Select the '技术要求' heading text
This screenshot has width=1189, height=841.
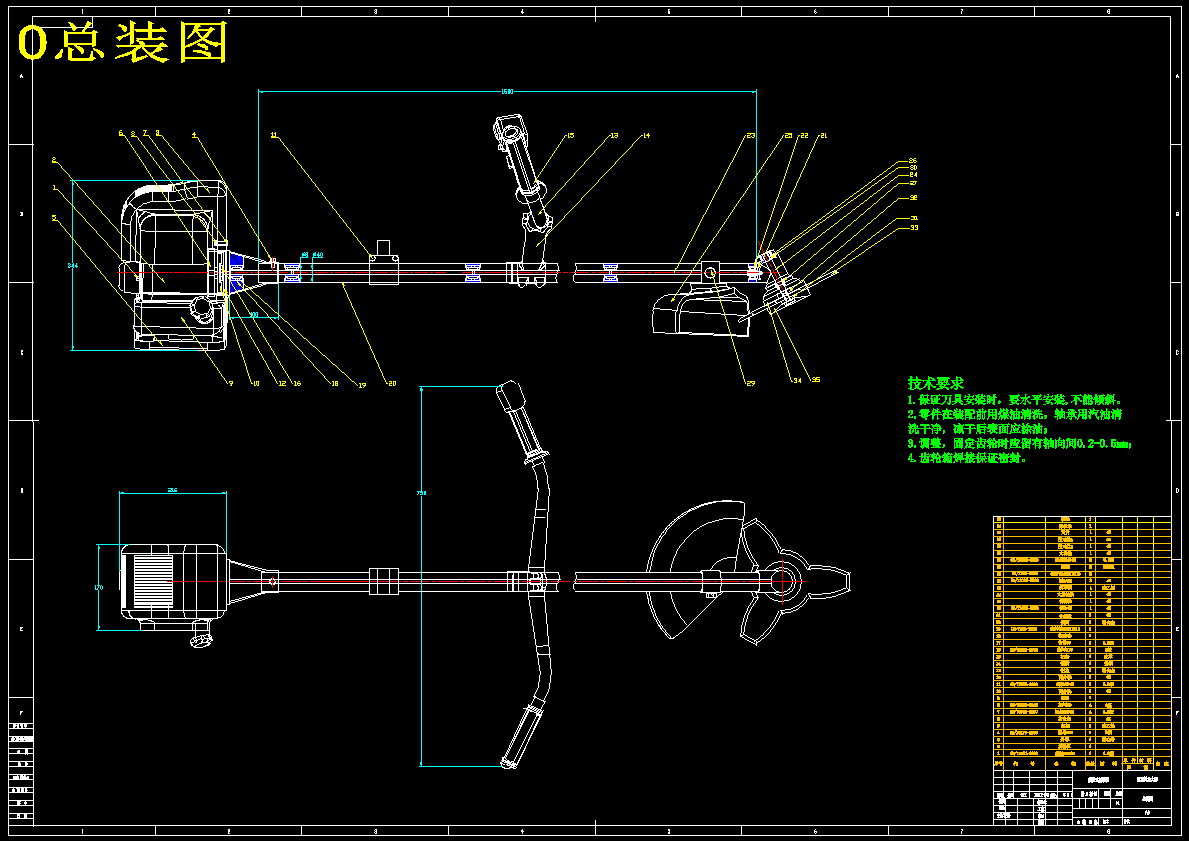(x=935, y=384)
